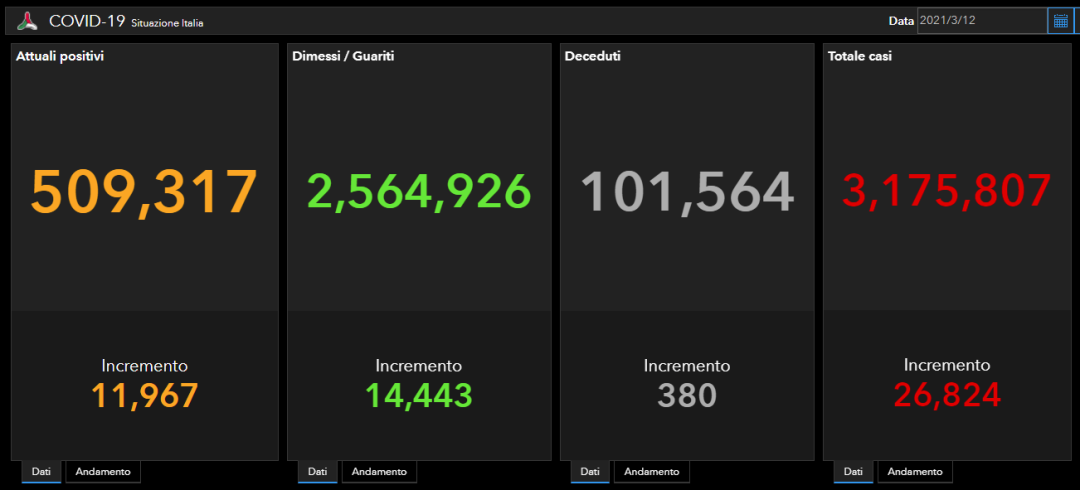Switch to Andamento tab under Deceduti
The width and height of the screenshot is (1080, 490).
[652, 472]
